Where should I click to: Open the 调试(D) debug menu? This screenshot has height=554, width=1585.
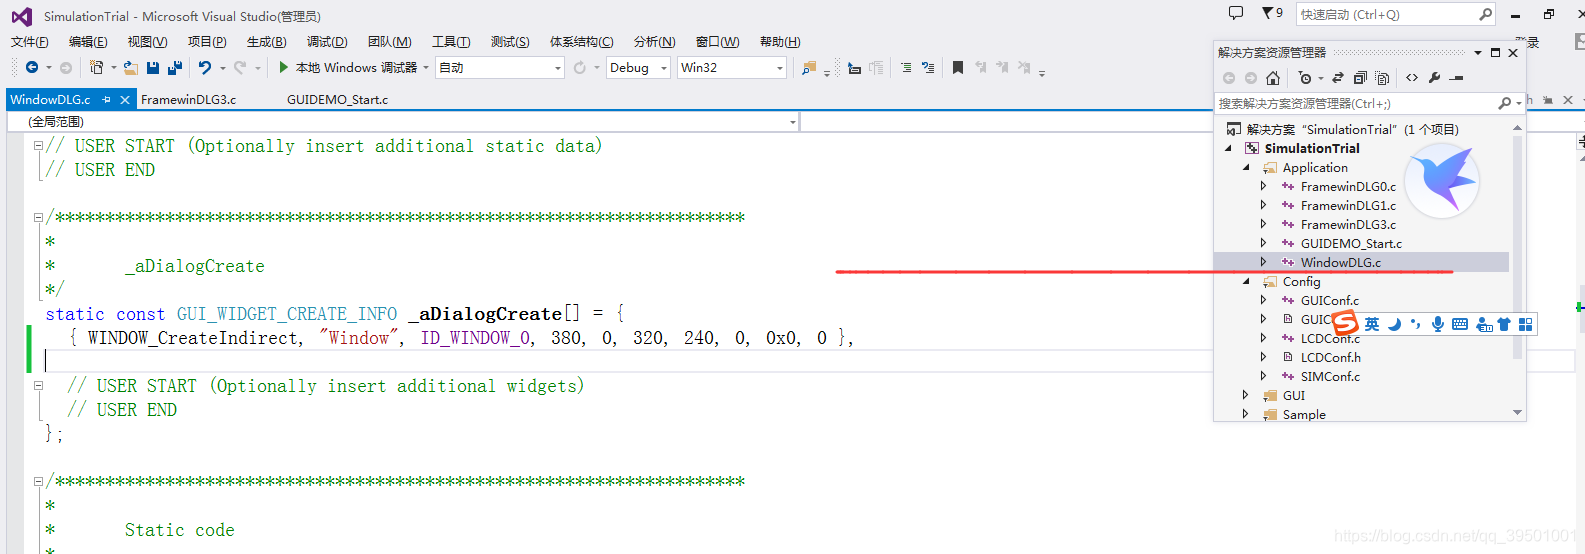tap(327, 41)
